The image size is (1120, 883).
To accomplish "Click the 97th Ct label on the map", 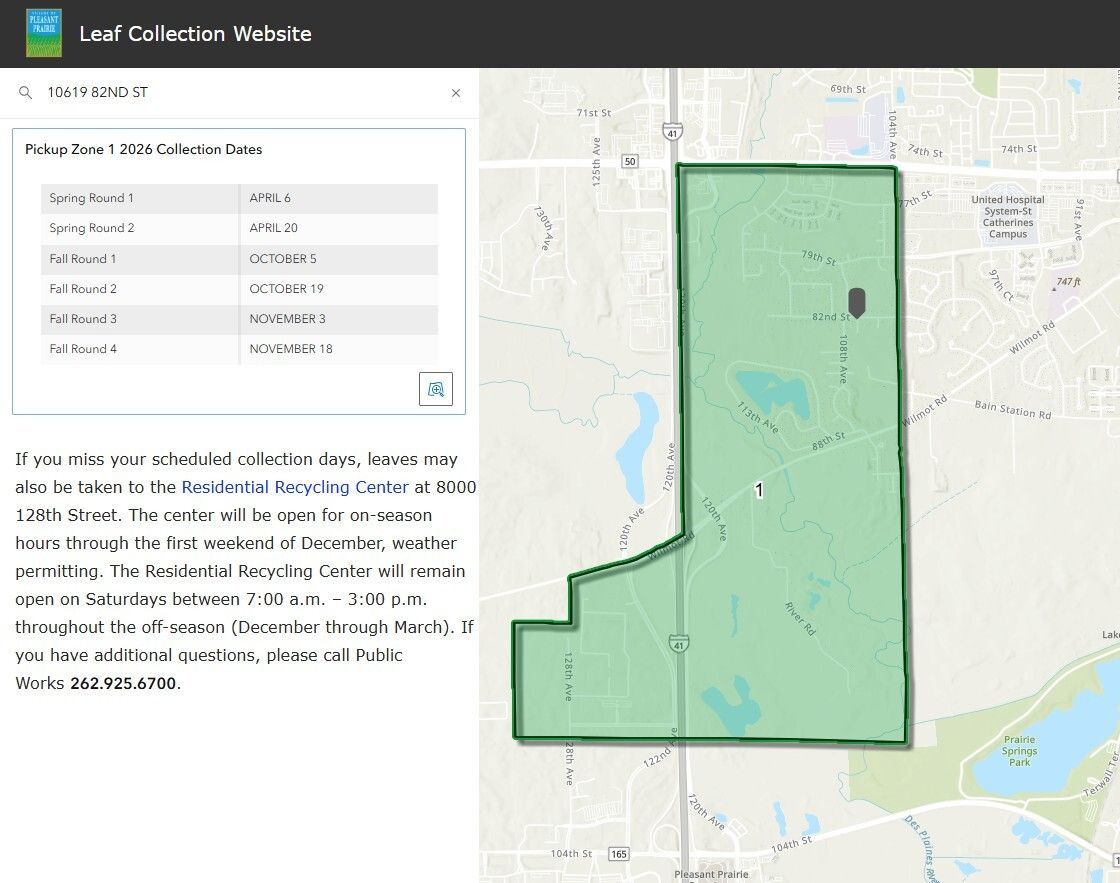I will 1000,285.
